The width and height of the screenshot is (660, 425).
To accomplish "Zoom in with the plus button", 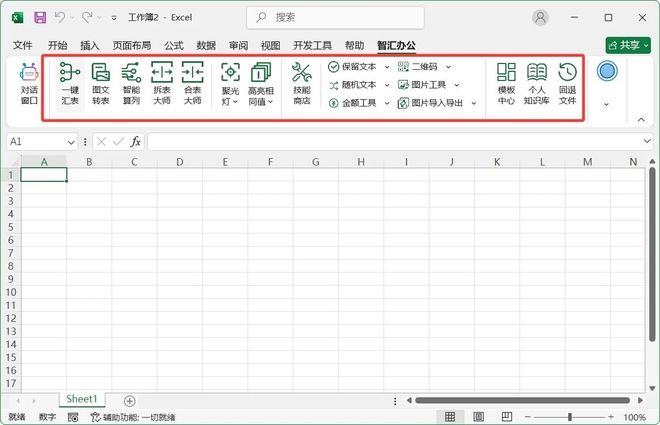I will [610, 417].
